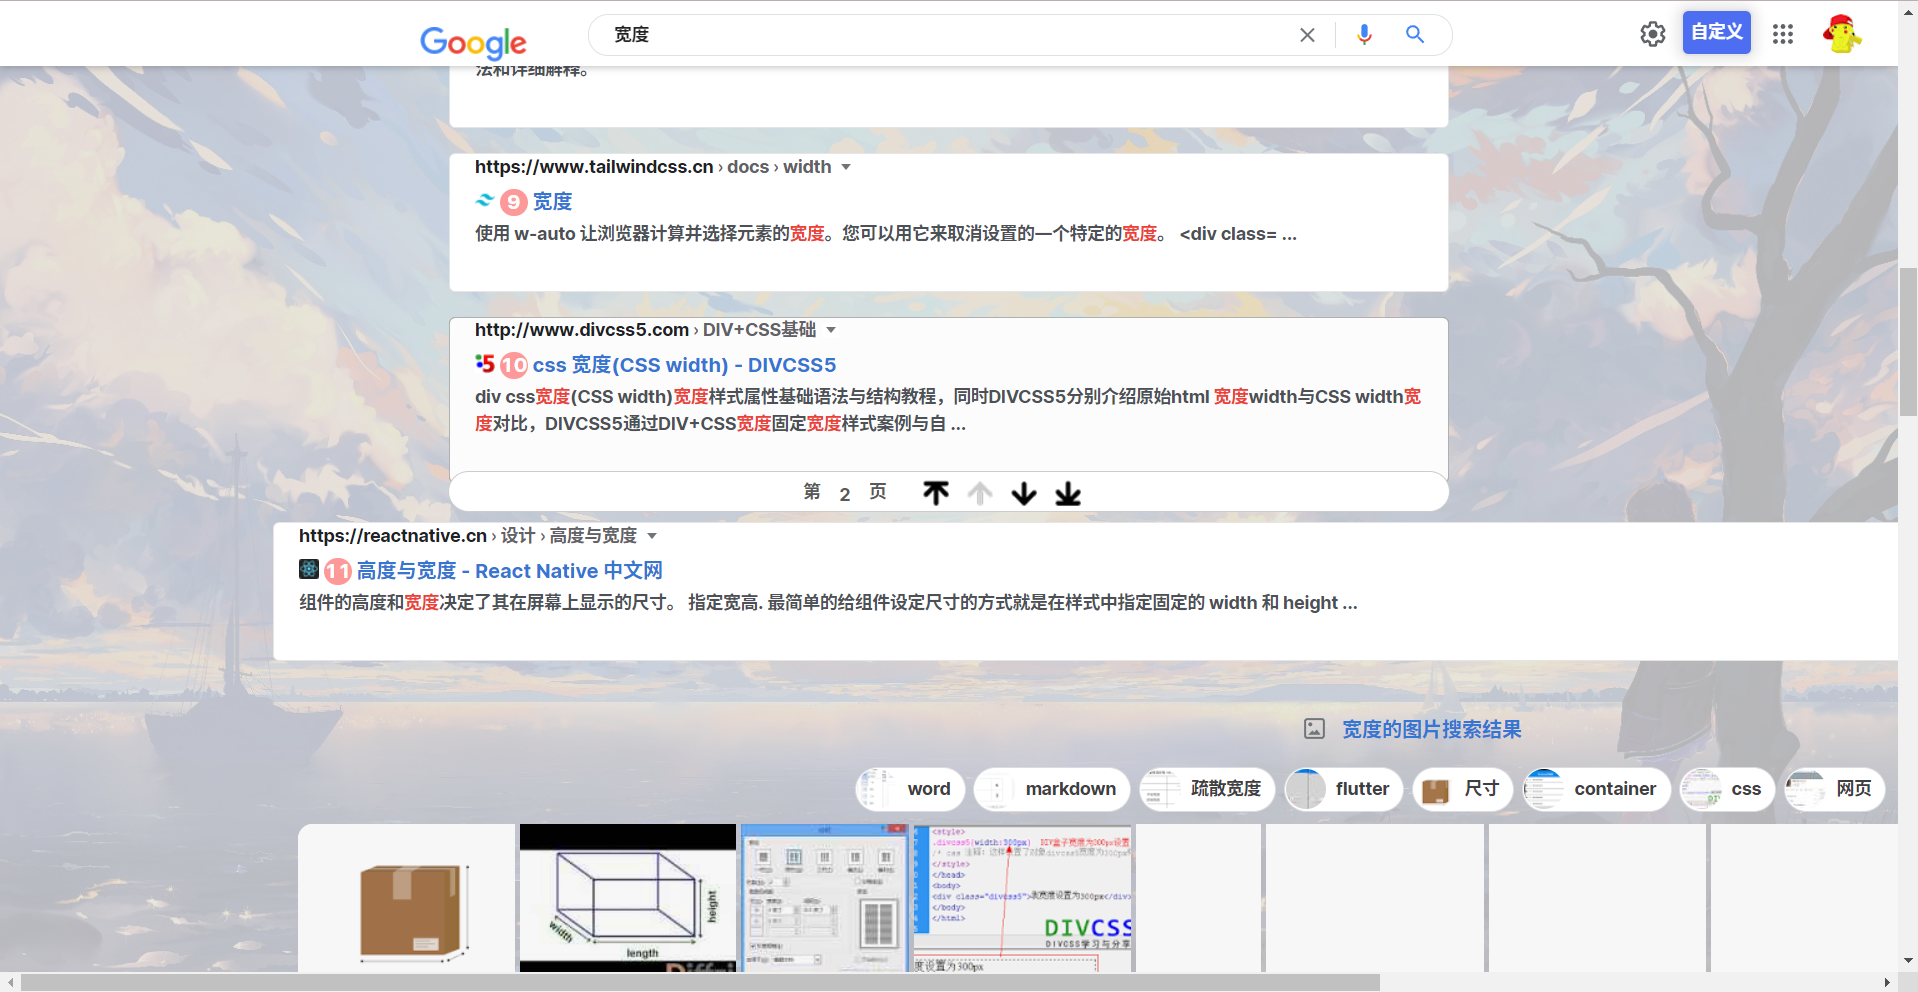1918x992 pixels.
Task: Click http://www.divcss5.com URL text
Action: [582, 330]
